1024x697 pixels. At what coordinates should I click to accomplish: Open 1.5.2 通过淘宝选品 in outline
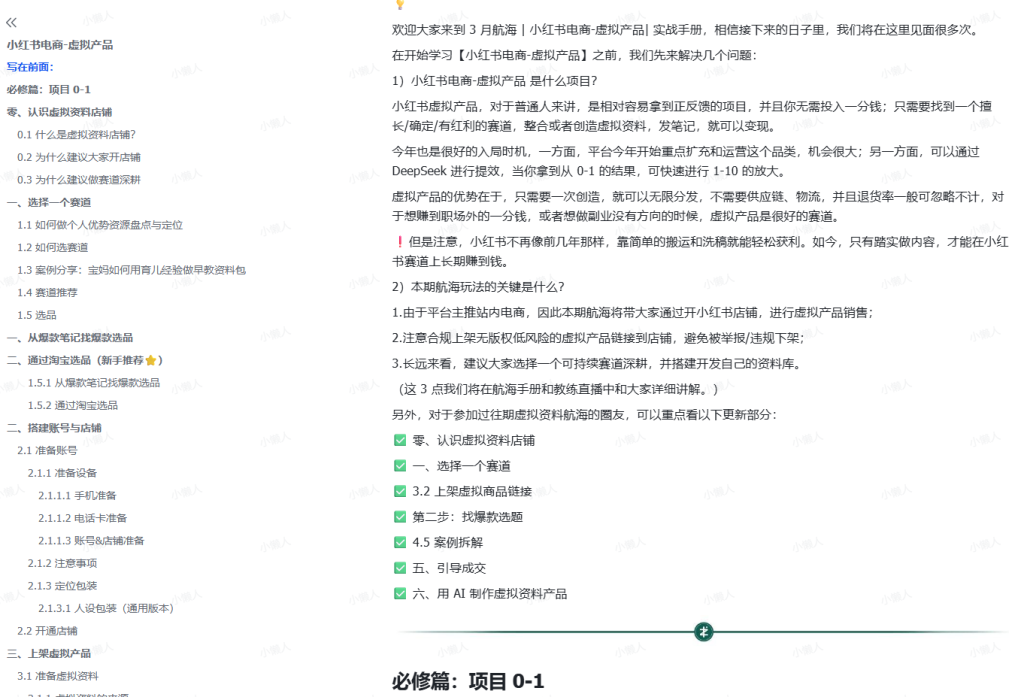(72, 405)
